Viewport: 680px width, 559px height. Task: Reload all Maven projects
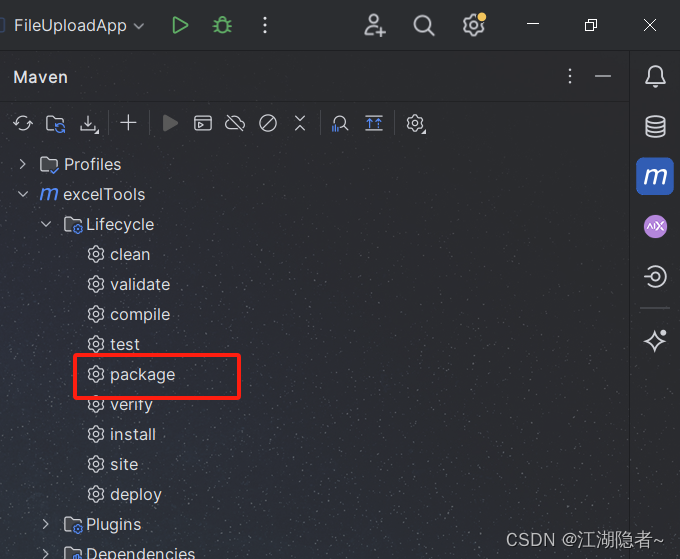[x=23, y=124]
